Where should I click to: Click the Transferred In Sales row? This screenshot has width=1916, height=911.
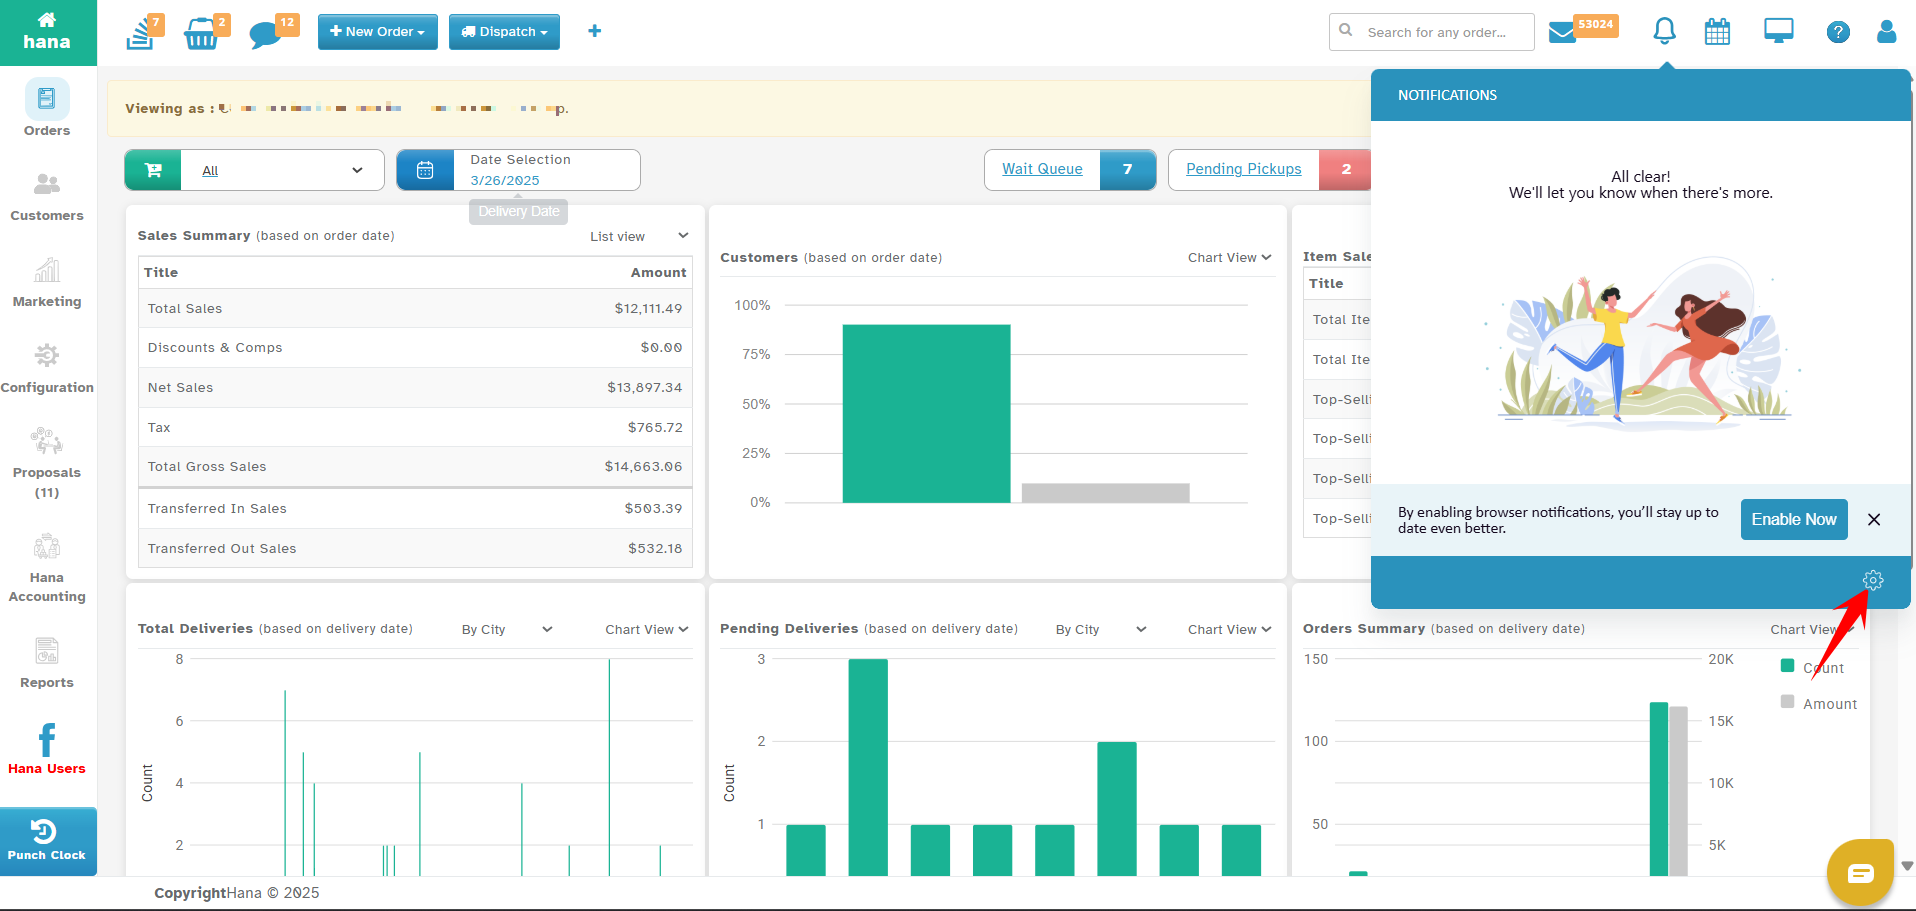coord(415,509)
